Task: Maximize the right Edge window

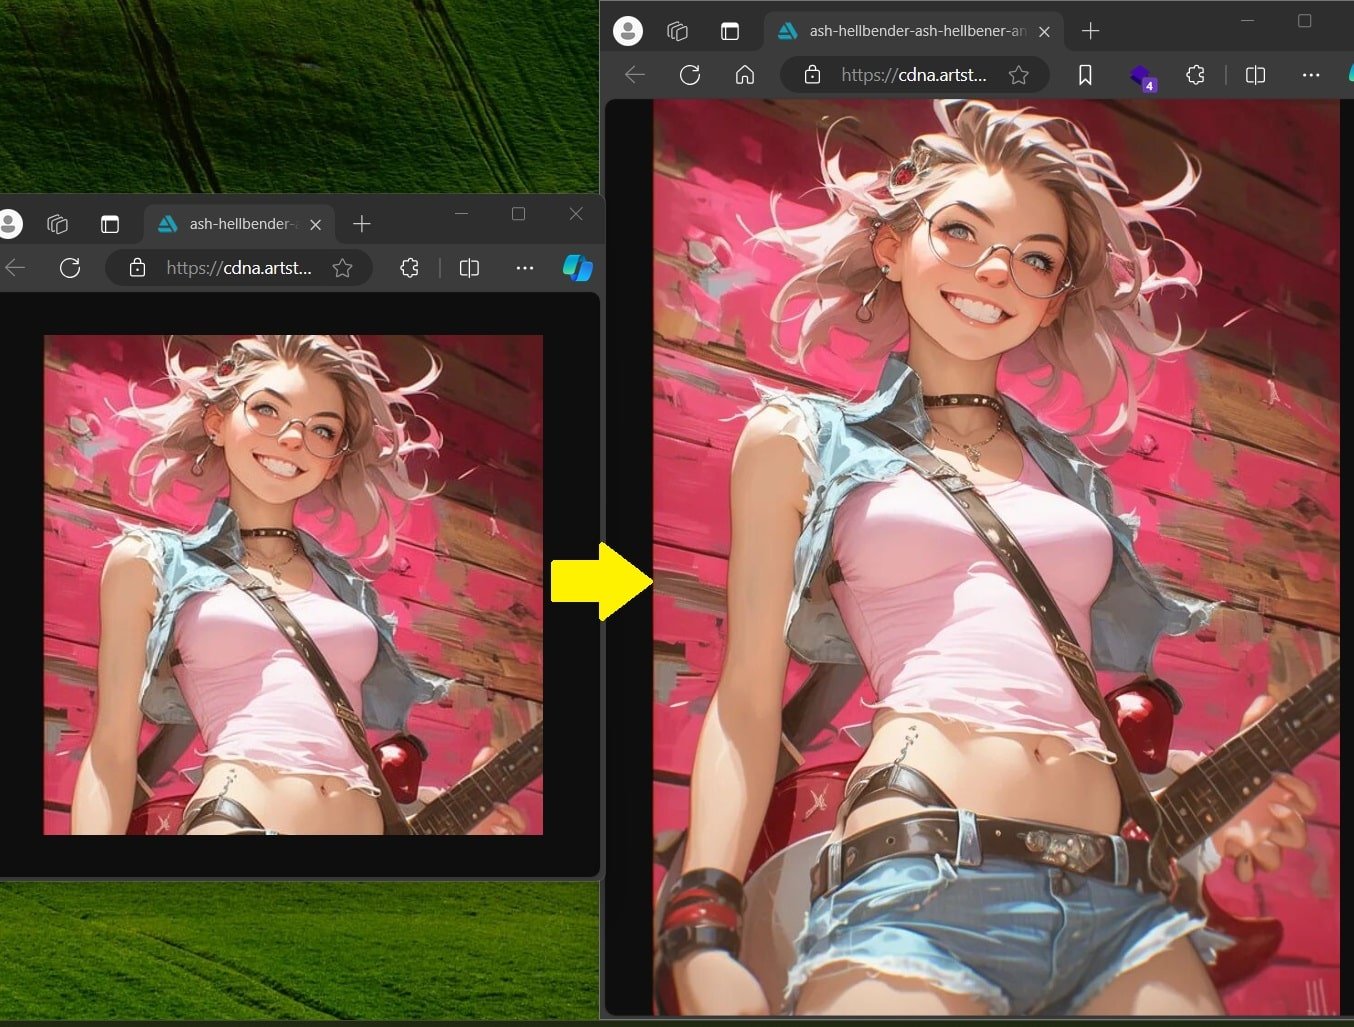Action: click(1305, 20)
